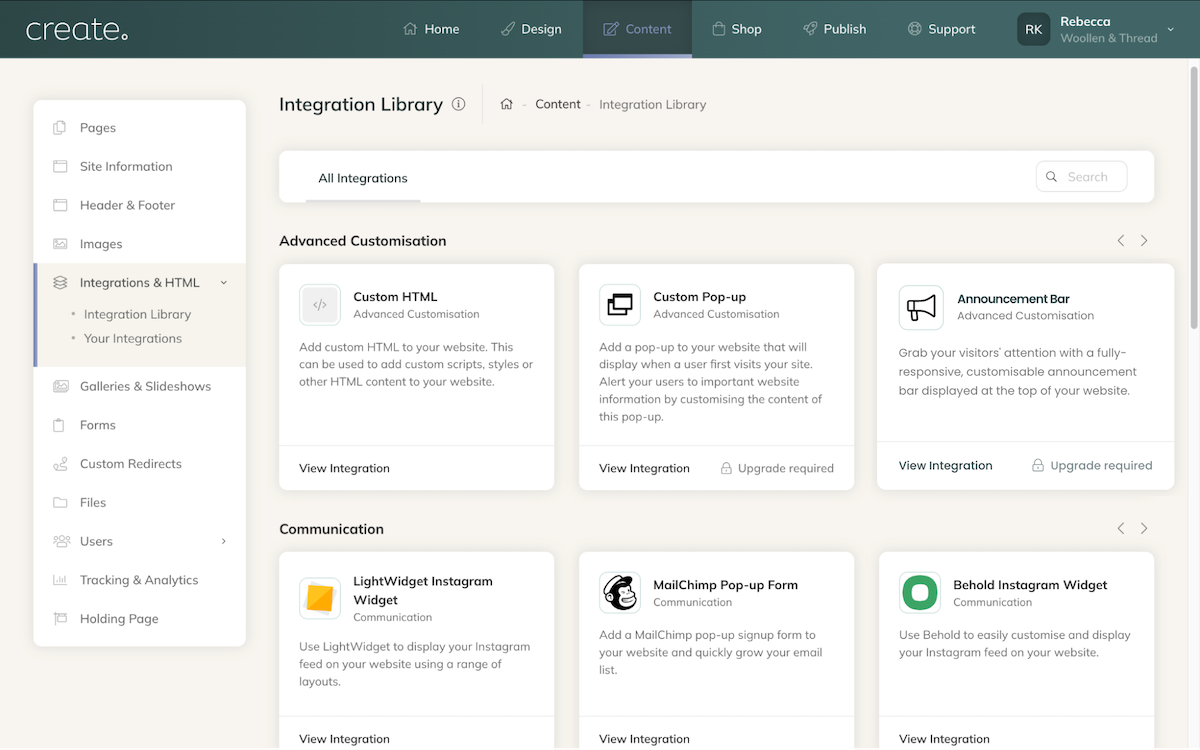Click the create. logo
This screenshot has width=1200, height=750.
(77, 29)
